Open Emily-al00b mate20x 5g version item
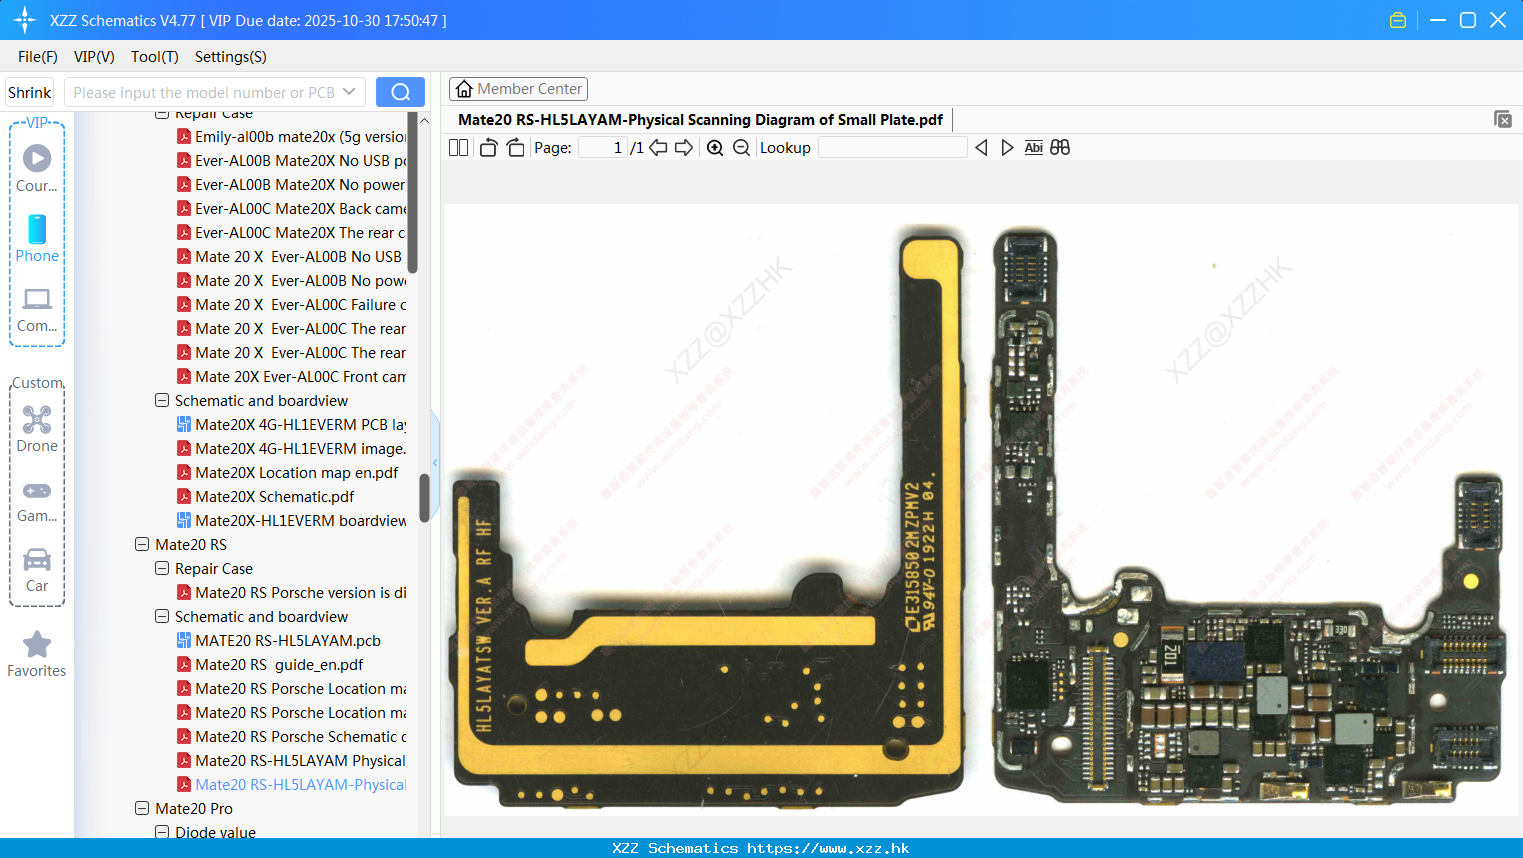The image size is (1523, 858). 300,136
